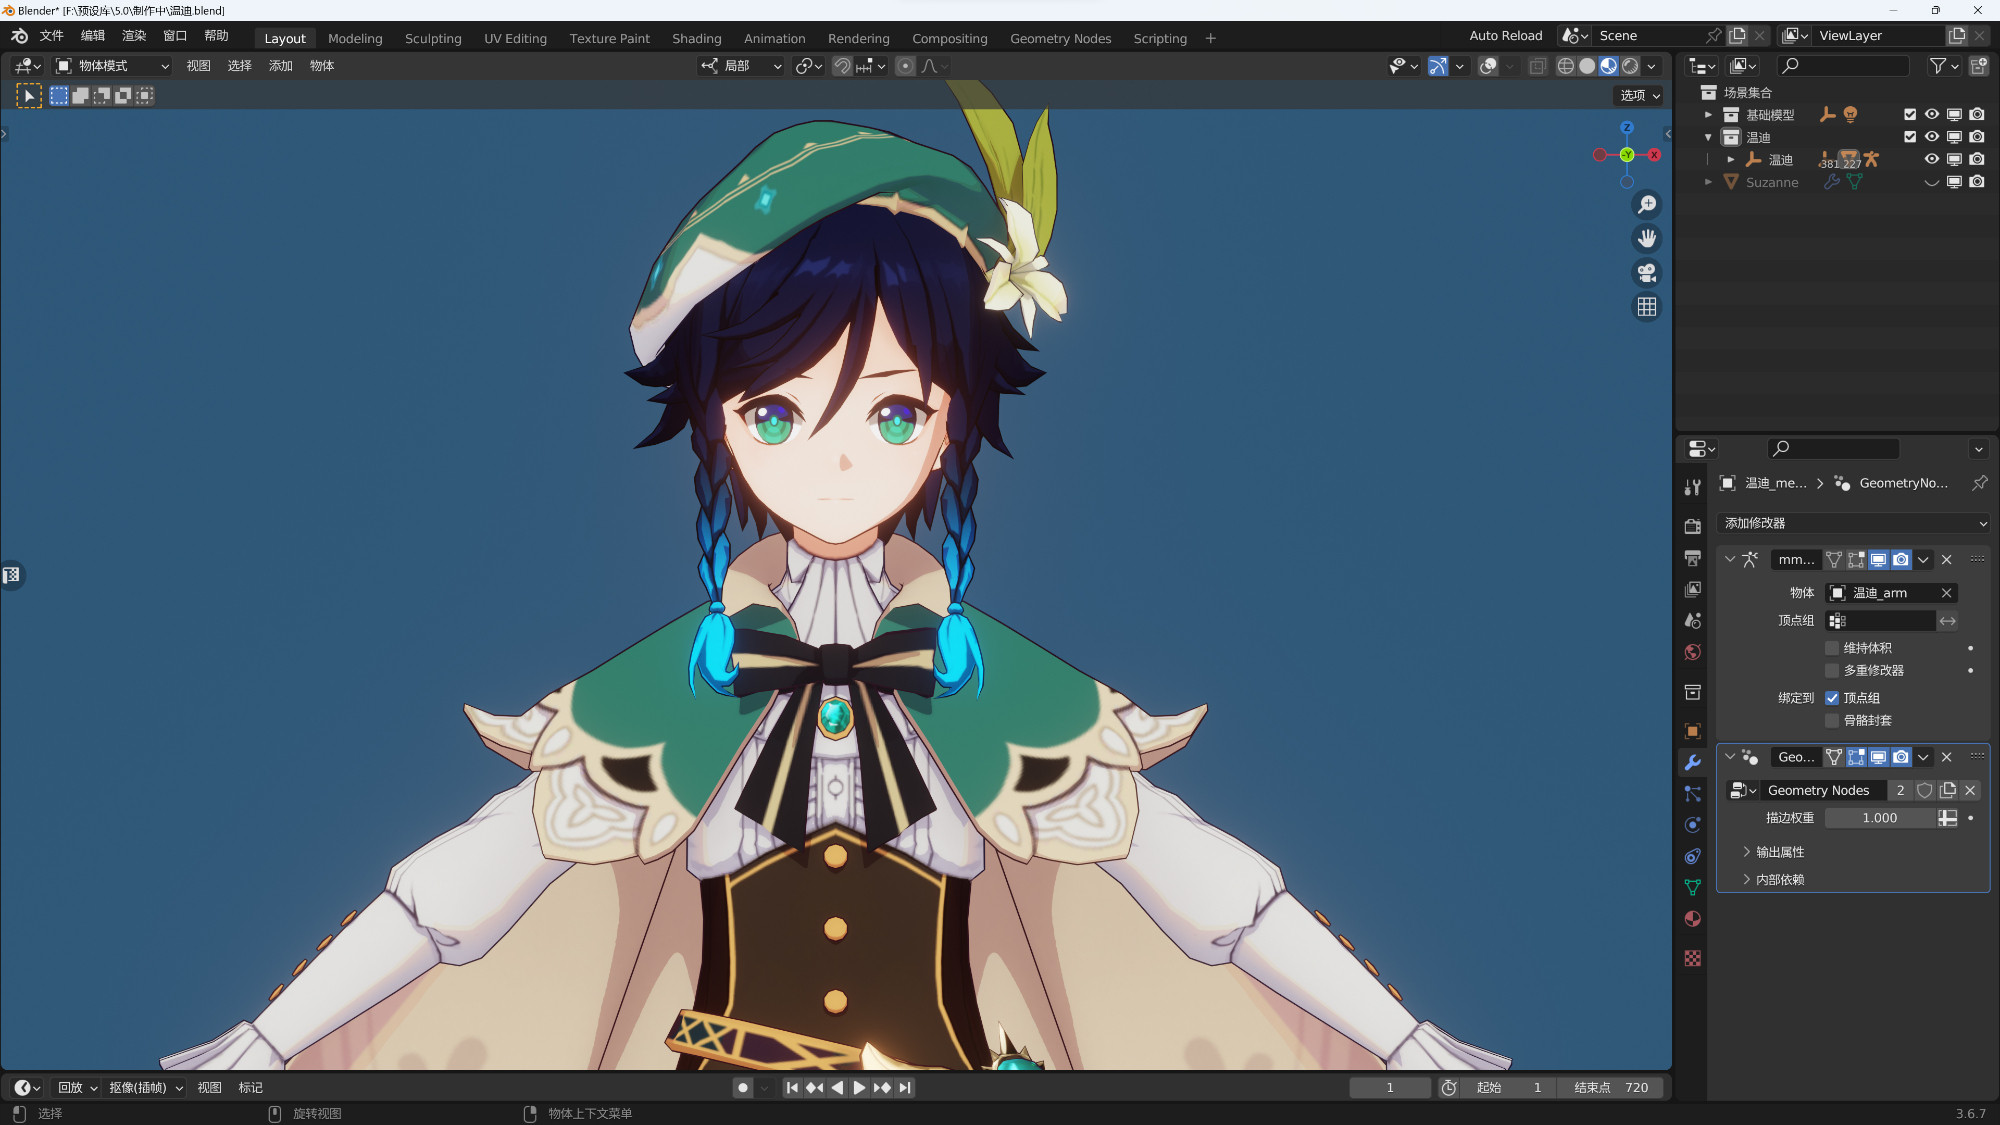Click the zoom view magnifier gizmo
The image size is (2000, 1125).
[1646, 205]
